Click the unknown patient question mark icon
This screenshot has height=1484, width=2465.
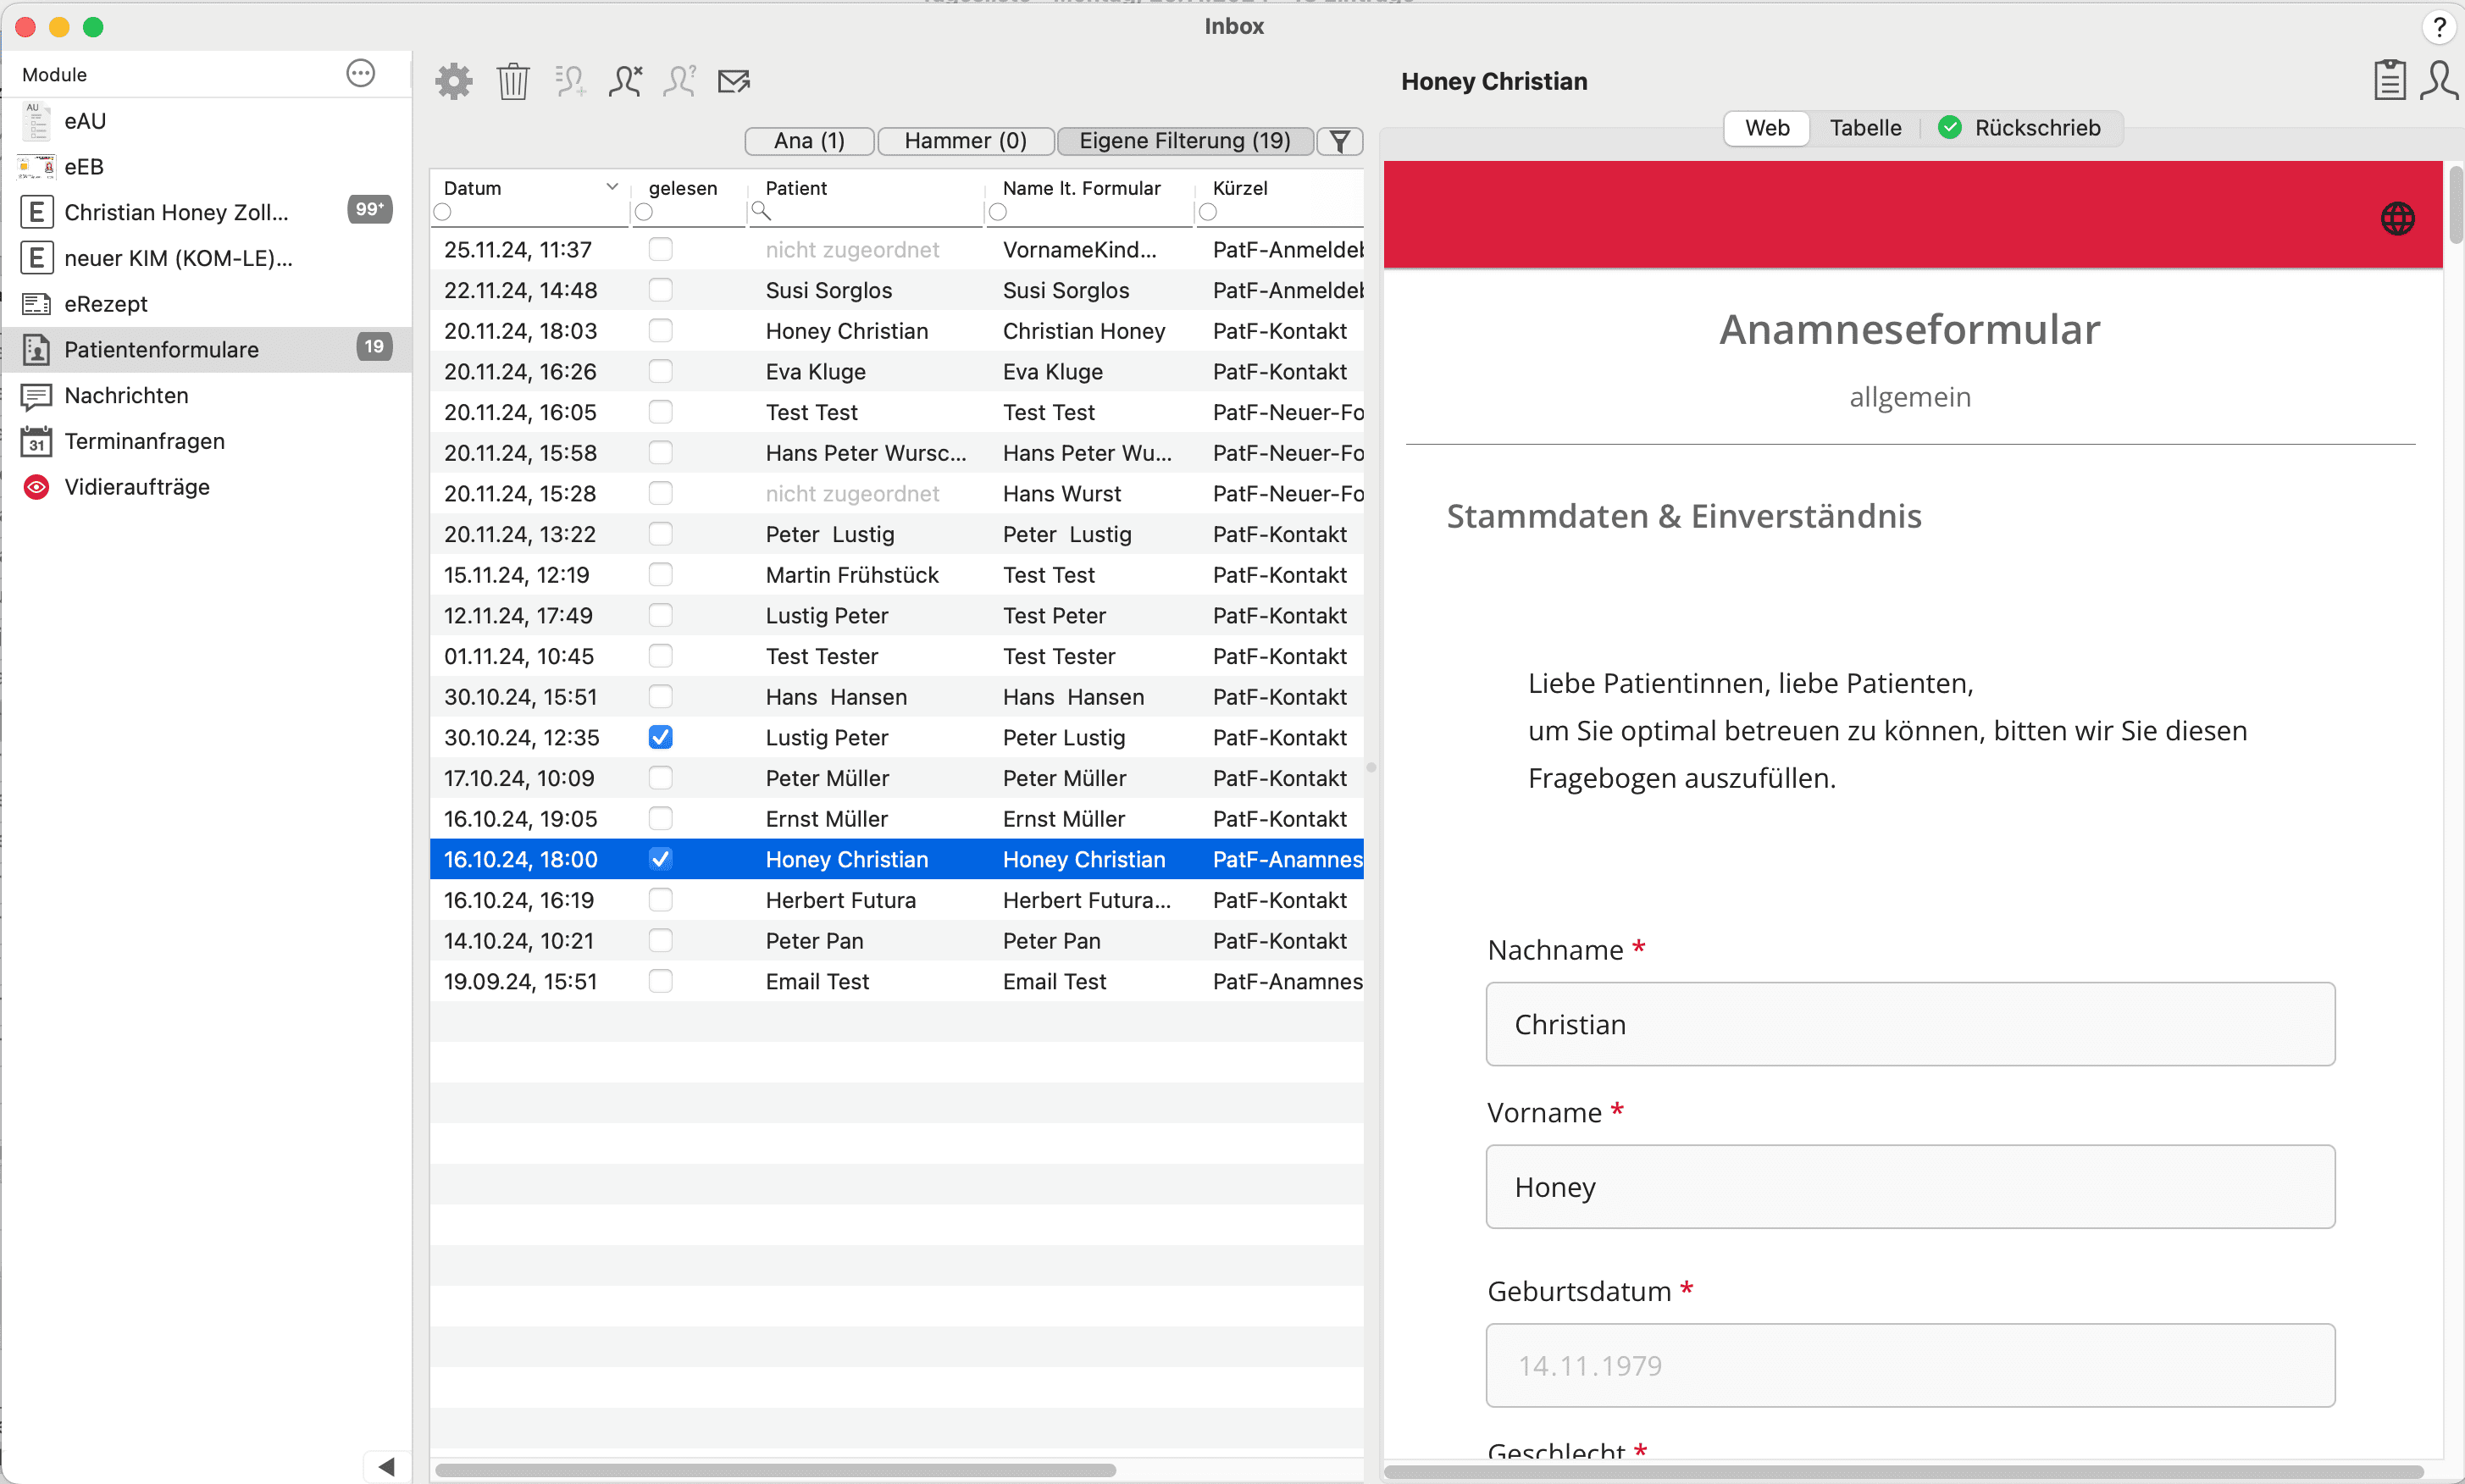680,81
